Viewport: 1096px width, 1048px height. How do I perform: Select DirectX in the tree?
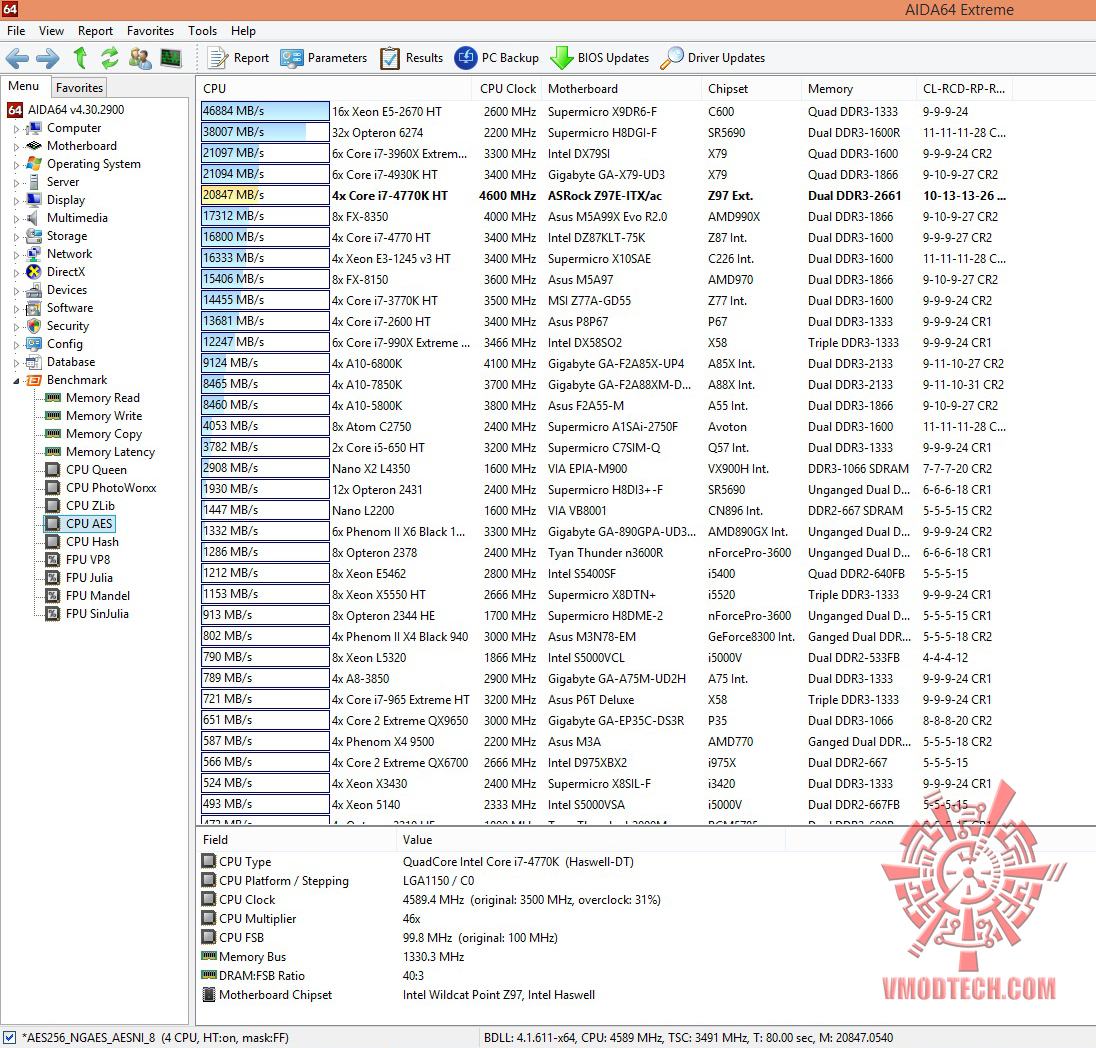coord(55,272)
